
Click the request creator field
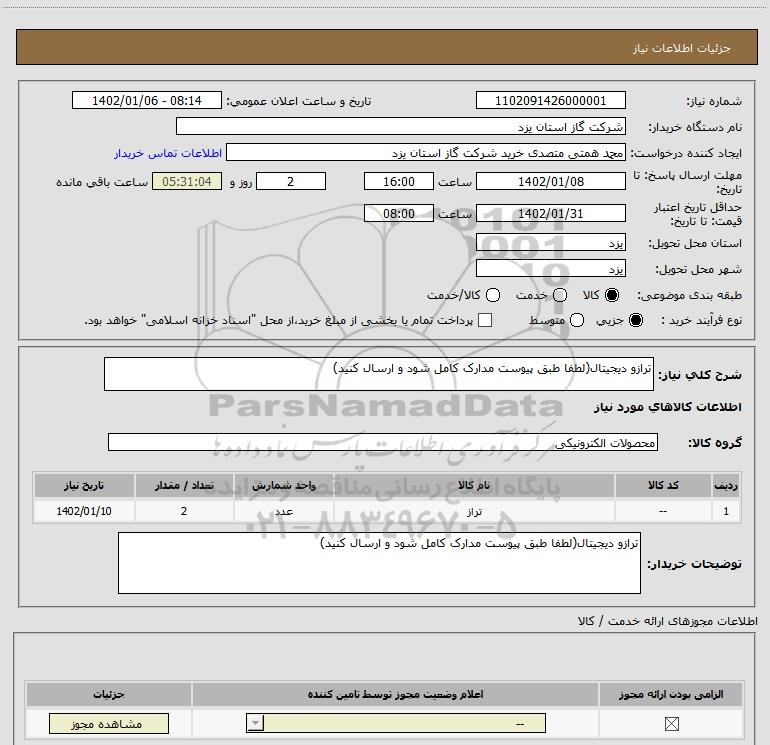click(x=426, y=152)
